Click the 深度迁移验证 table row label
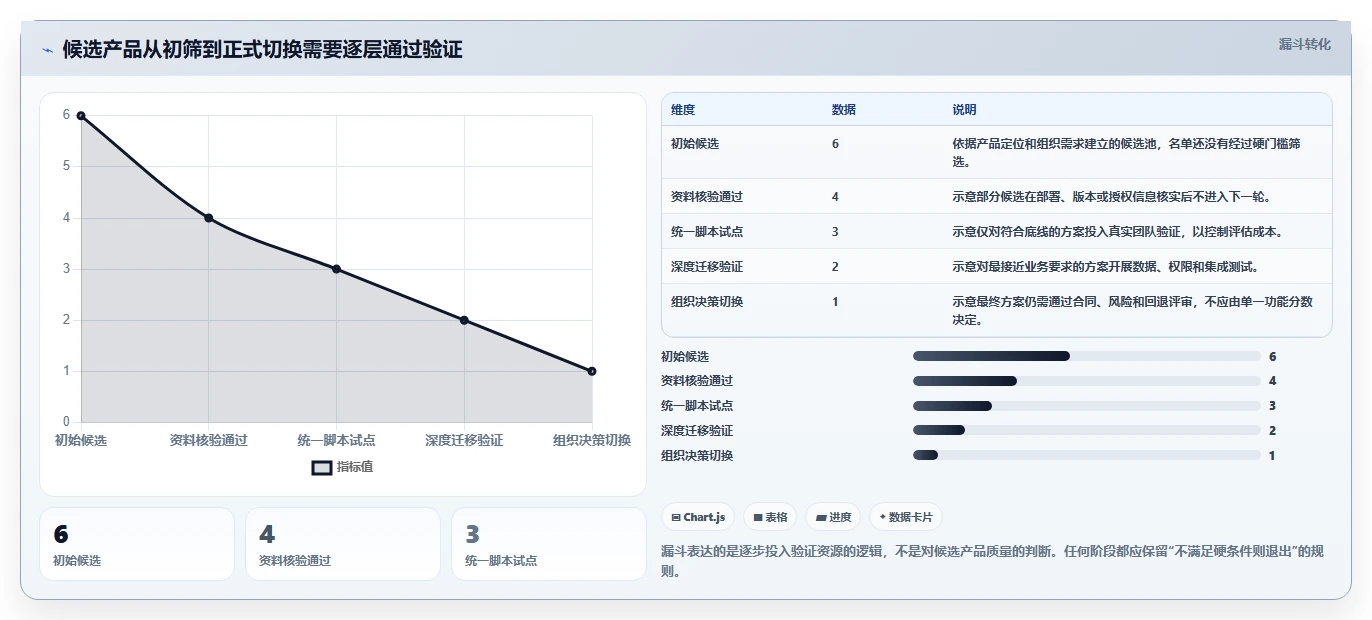The width and height of the screenshot is (1372, 620). (x=707, y=267)
